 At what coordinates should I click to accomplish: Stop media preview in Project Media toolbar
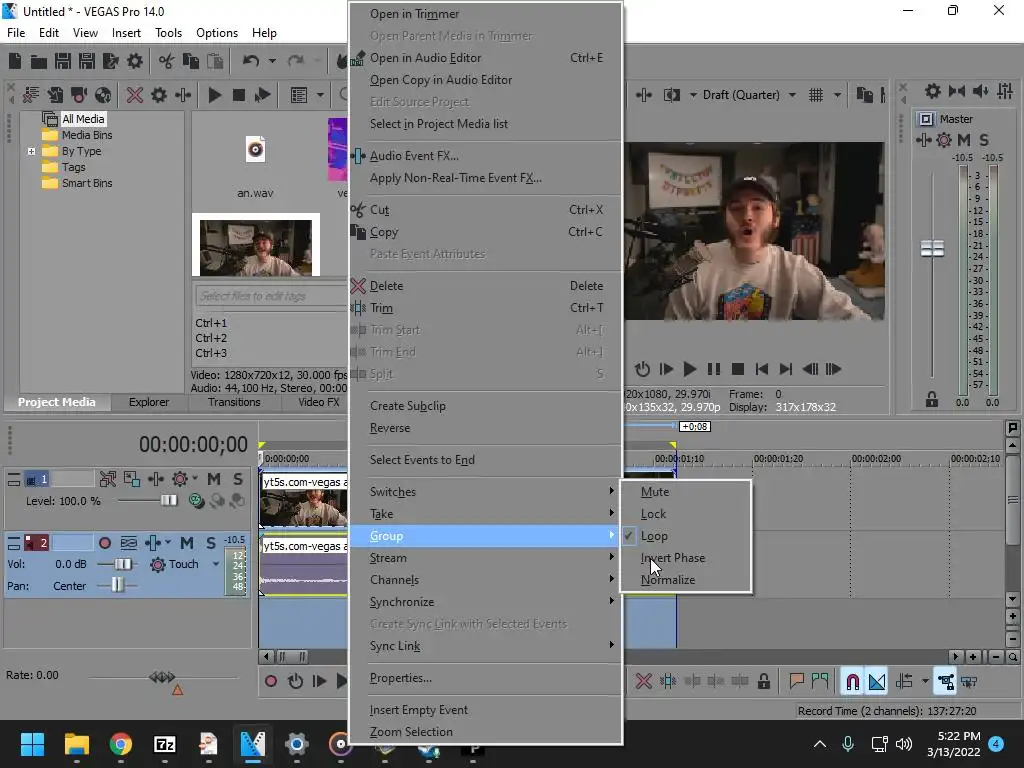pyautogui.click(x=238, y=95)
